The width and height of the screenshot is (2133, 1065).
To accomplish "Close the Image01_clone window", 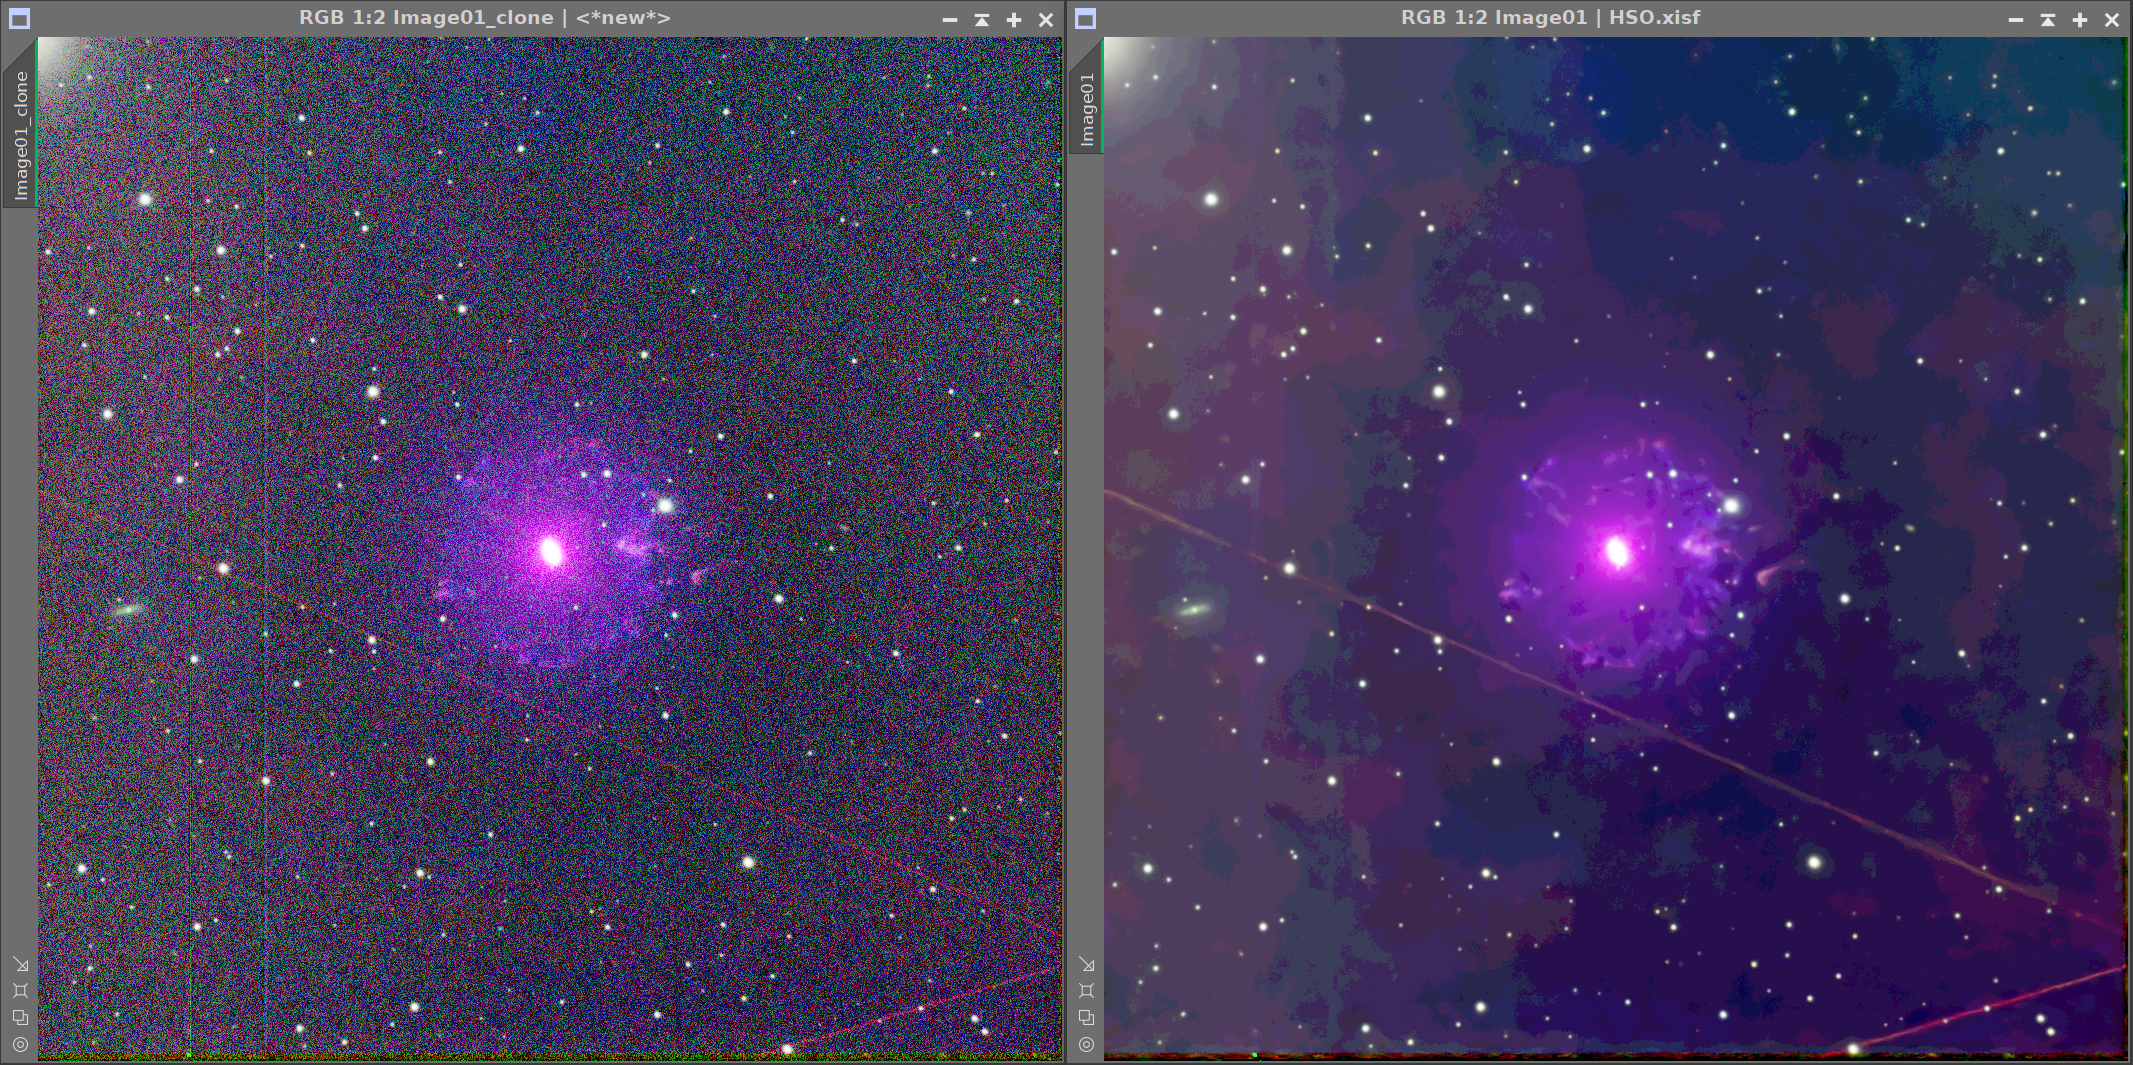I will coord(1046,19).
